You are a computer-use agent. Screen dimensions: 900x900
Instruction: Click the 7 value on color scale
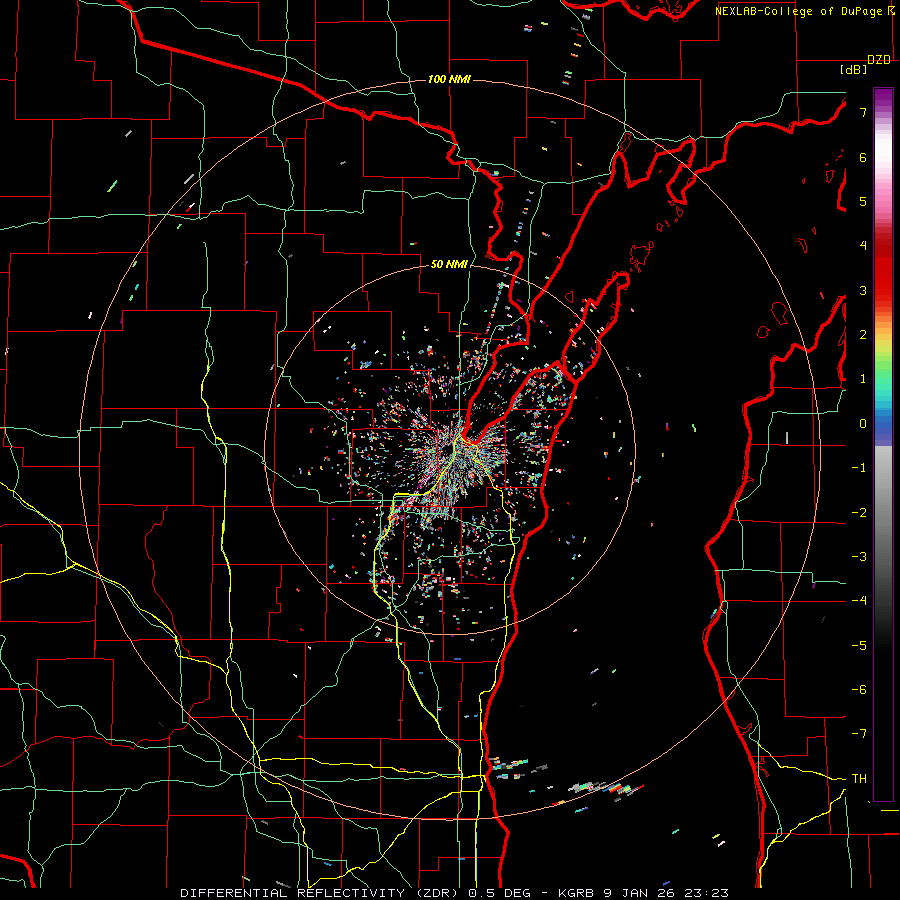point(863,112)
